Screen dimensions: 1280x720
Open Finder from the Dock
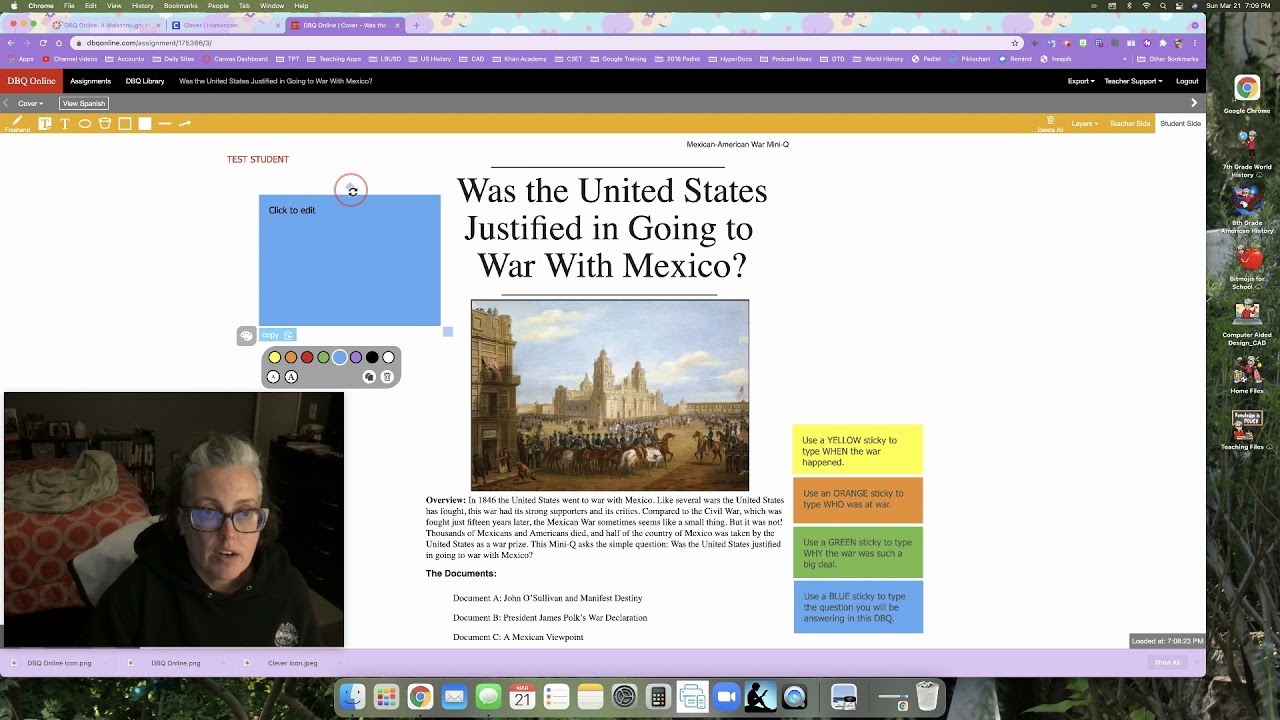point(352,697)
